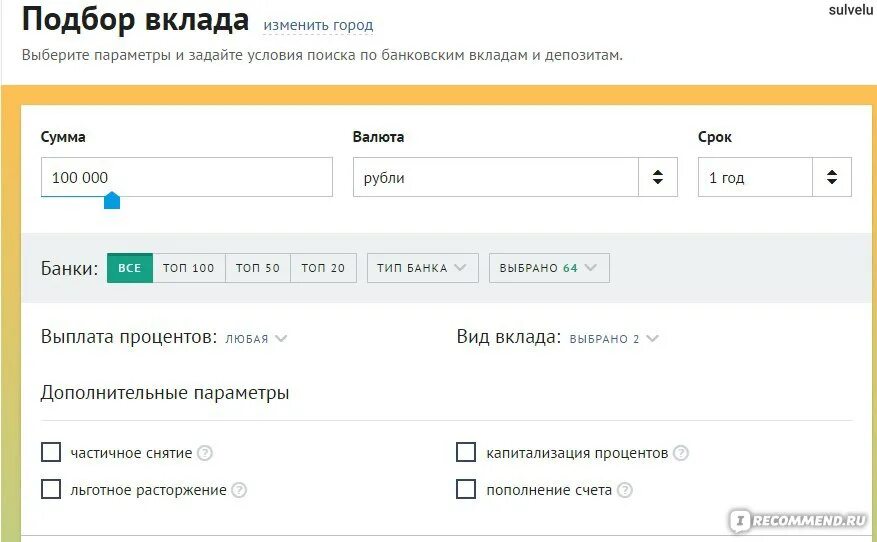Click the blue Сумма slider handle
The width and height of the screenshot is (877, 542).
pyautogui.click(x=112, y=200)
